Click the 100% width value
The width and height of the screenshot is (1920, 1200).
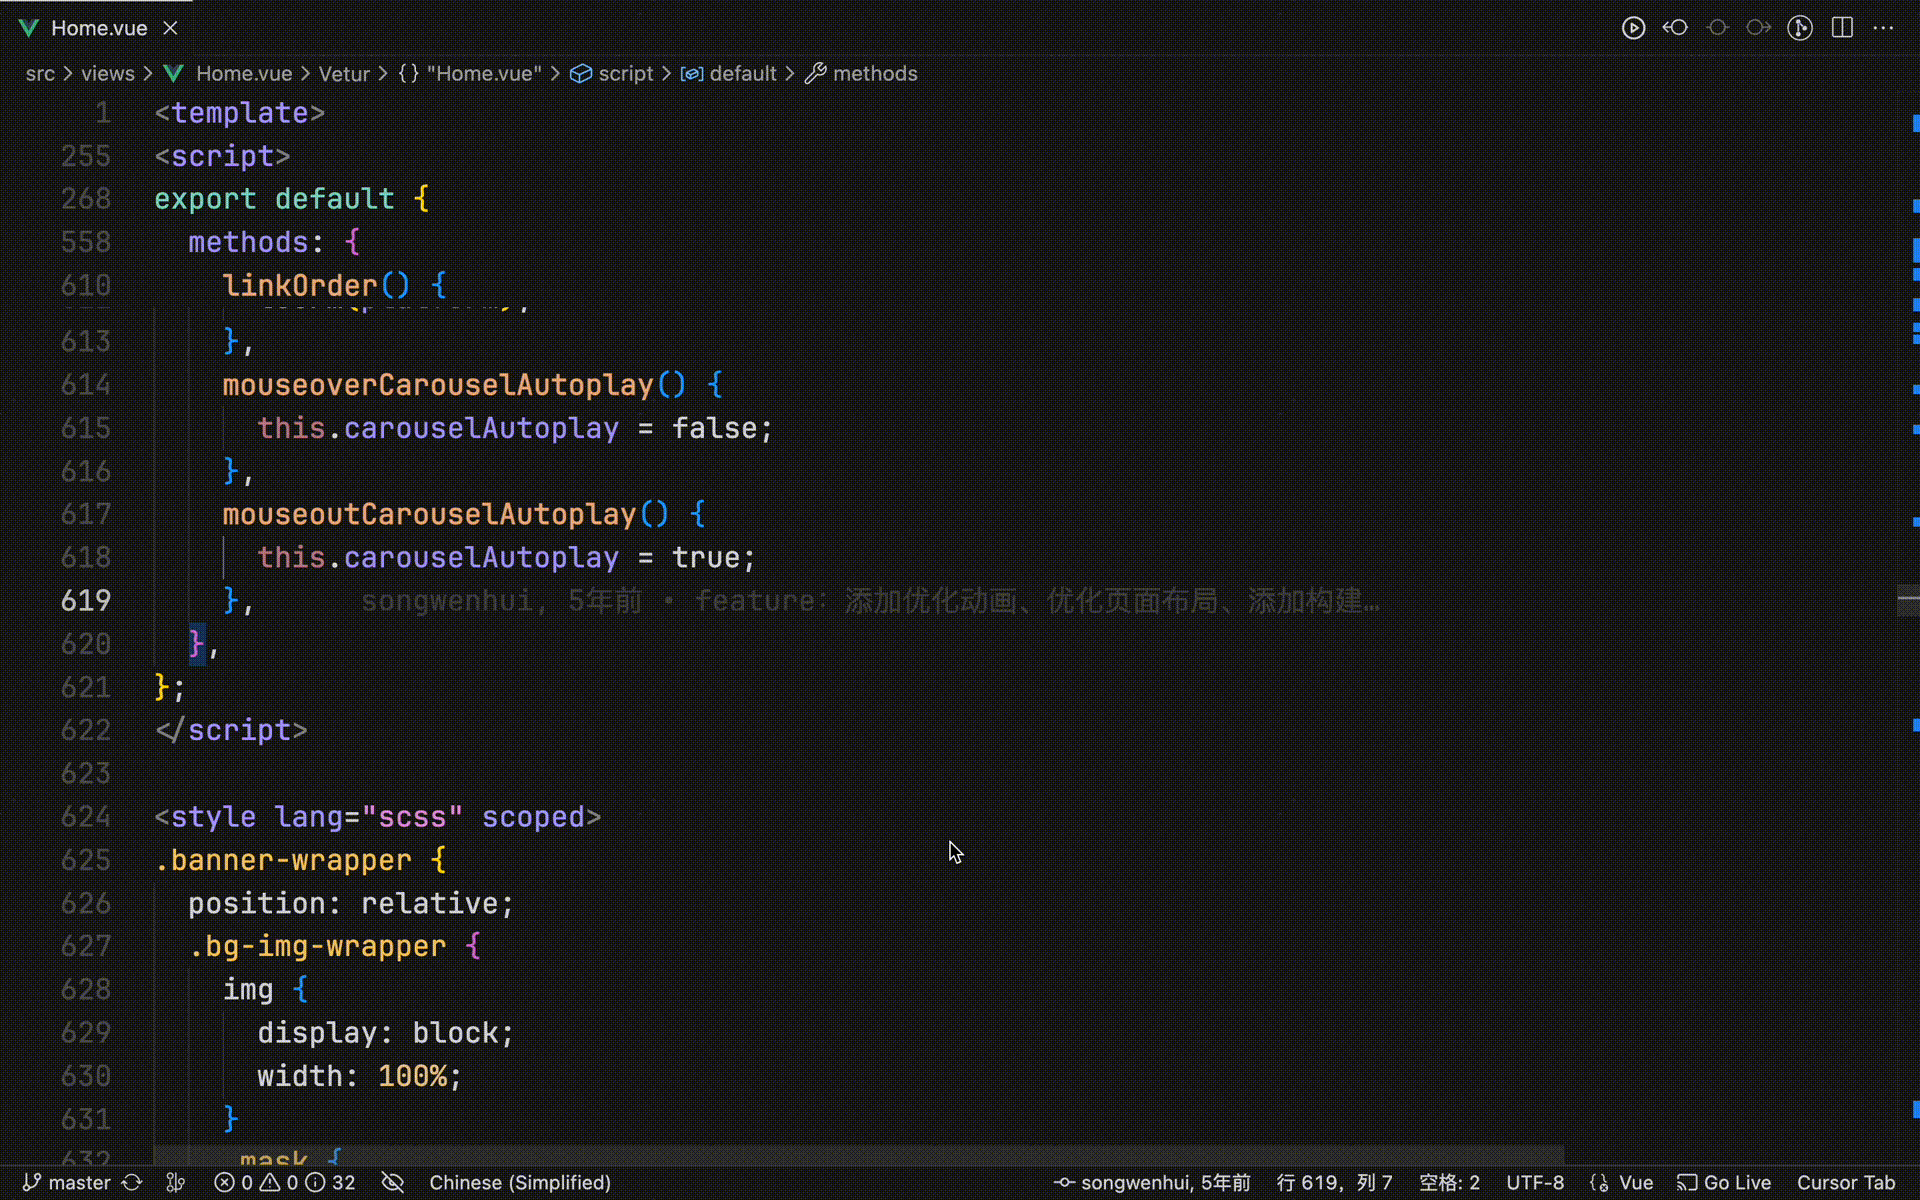pyautogui.click(x=412, y=1076)
